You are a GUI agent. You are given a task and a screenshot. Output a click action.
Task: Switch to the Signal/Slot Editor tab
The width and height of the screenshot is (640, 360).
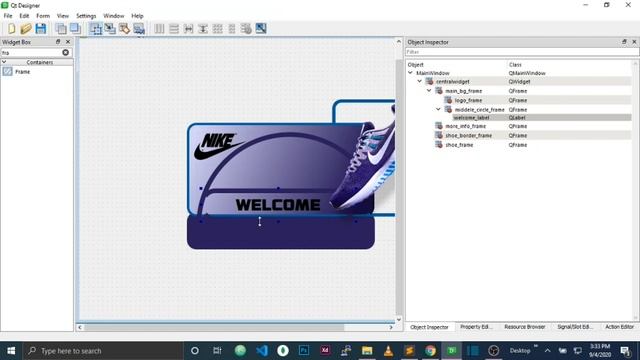575,327
